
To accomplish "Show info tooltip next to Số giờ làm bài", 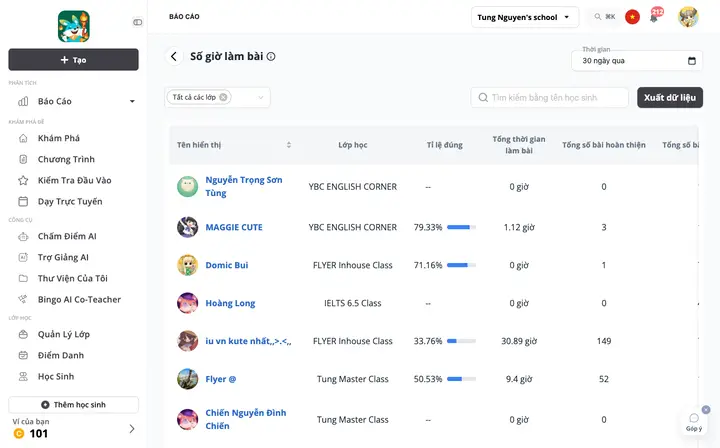I will 271,56.
